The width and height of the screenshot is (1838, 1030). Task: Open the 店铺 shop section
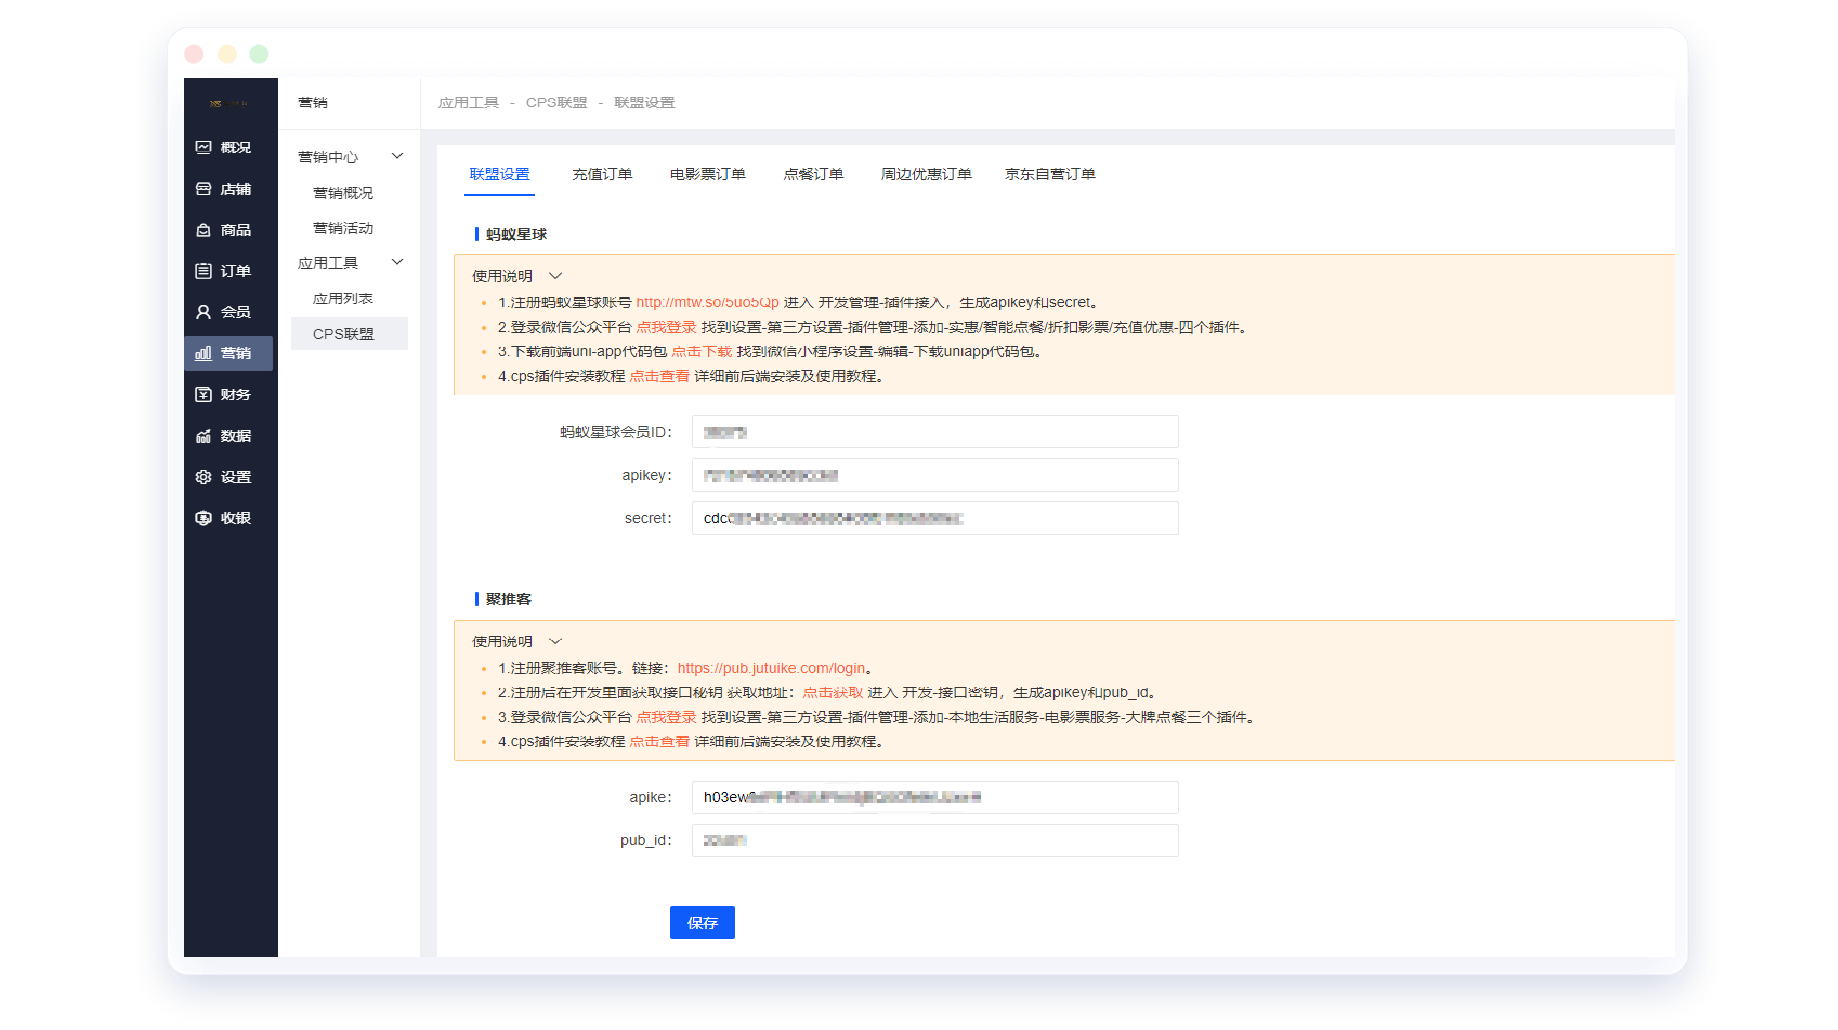[x=229, y=188]
